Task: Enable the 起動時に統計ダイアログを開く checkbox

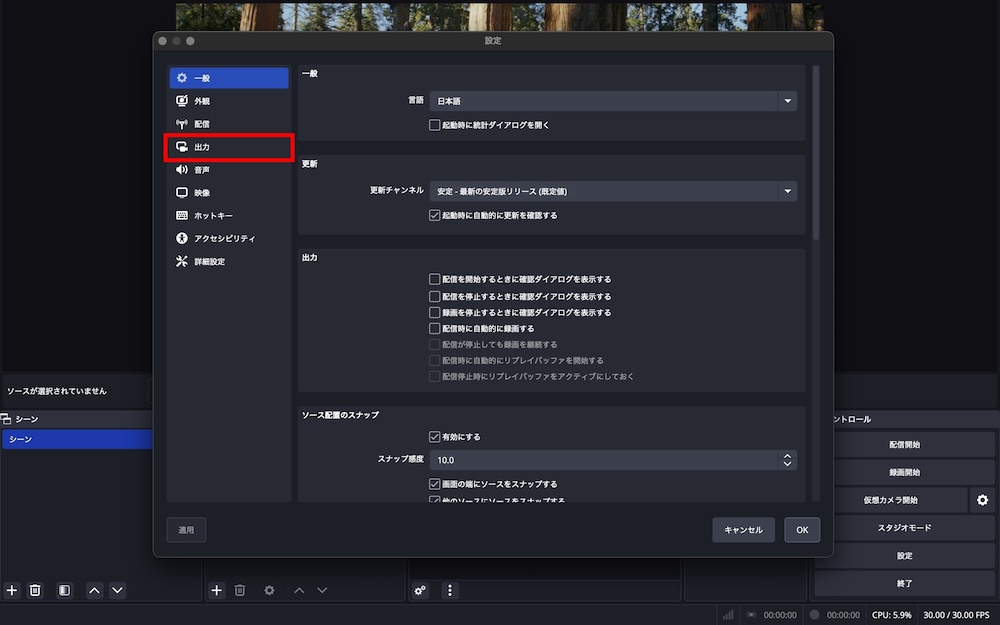Action: (434, 125)
